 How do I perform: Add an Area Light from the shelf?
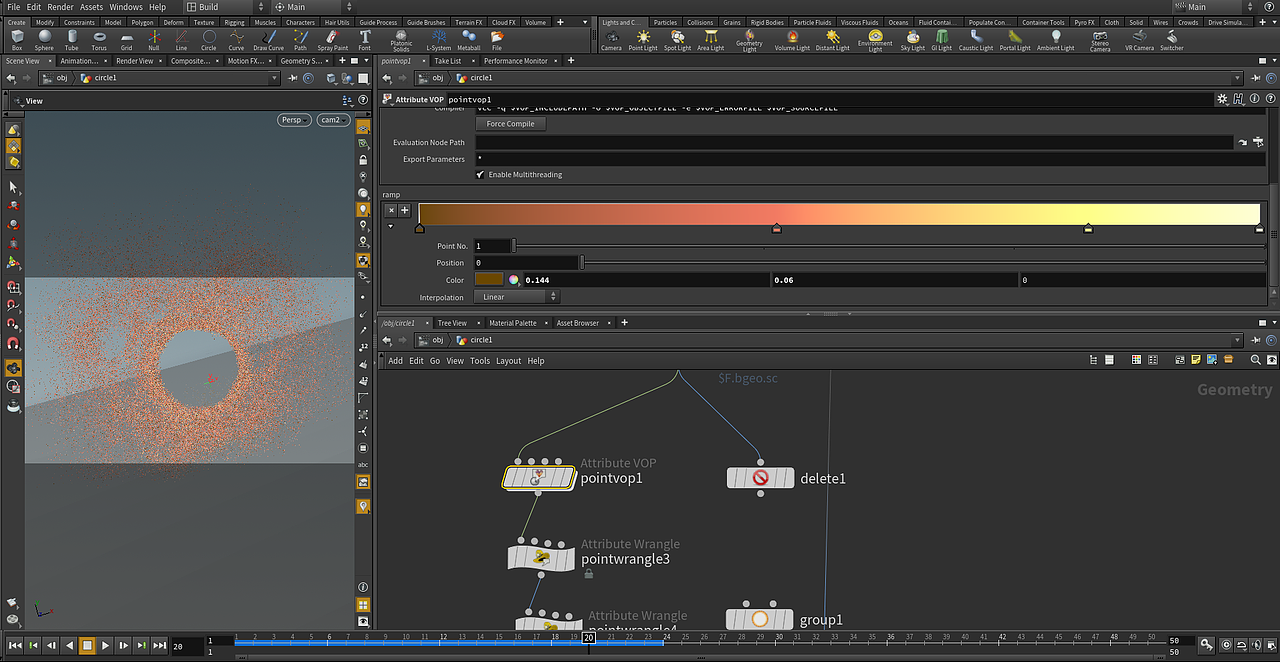710,40
